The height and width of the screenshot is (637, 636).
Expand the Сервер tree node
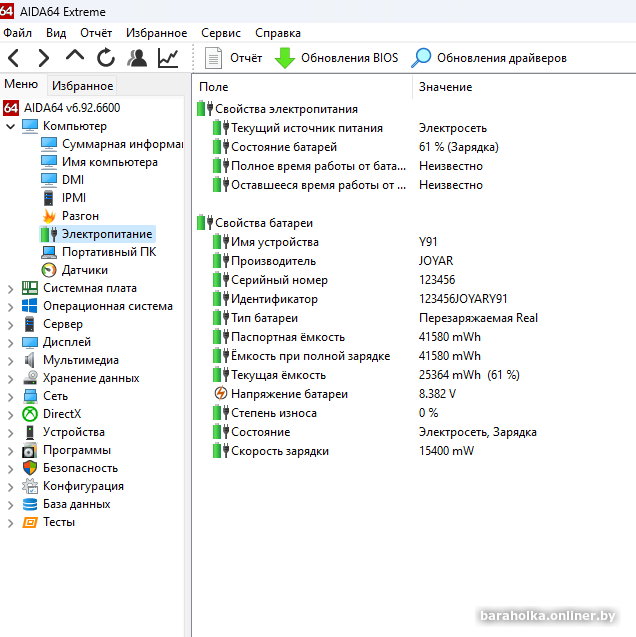tap(11, 325)
